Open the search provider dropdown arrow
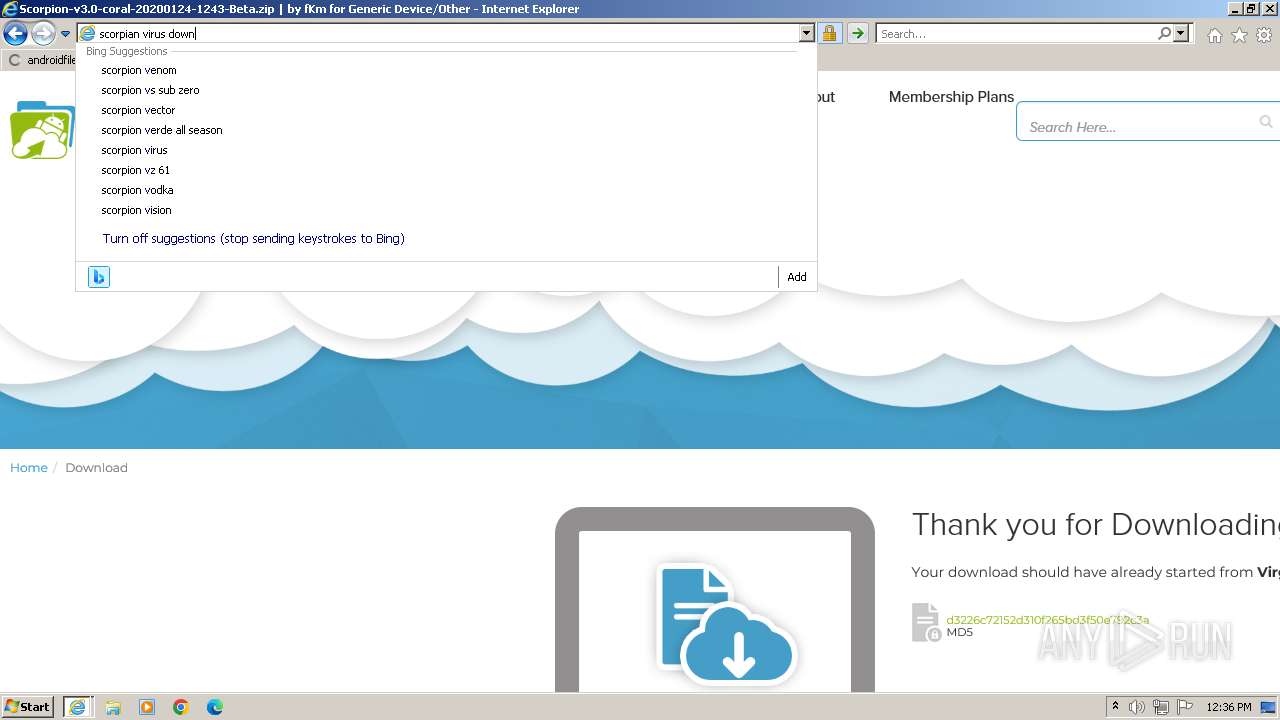Image resolution: width=1280 pixels, height=720 pixels. coord(1181,33)
